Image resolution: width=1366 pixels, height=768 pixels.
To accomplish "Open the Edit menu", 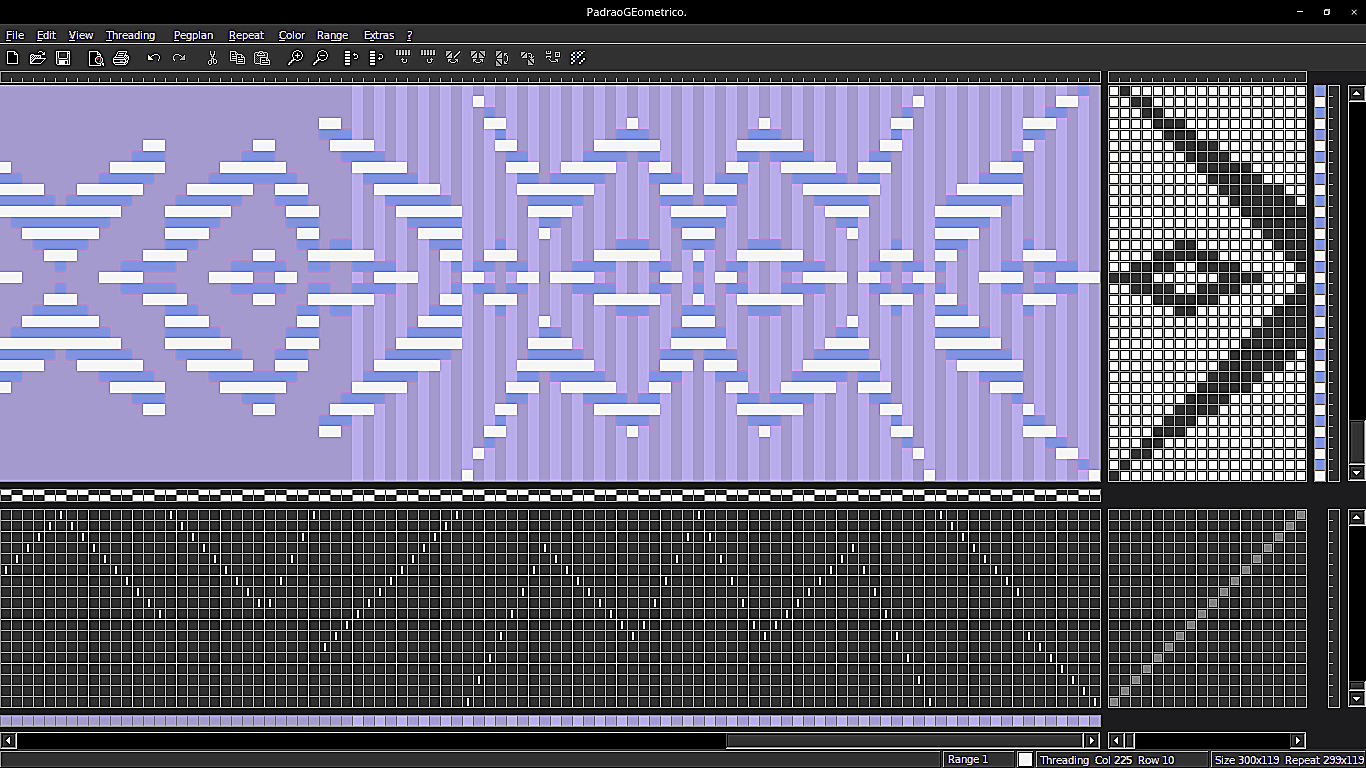I will point(46,35).
